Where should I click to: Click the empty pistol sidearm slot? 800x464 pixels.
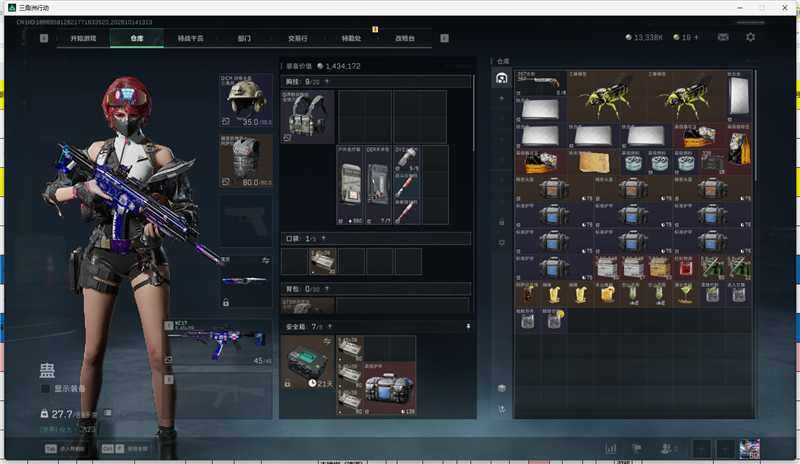(x=245, y=221)
